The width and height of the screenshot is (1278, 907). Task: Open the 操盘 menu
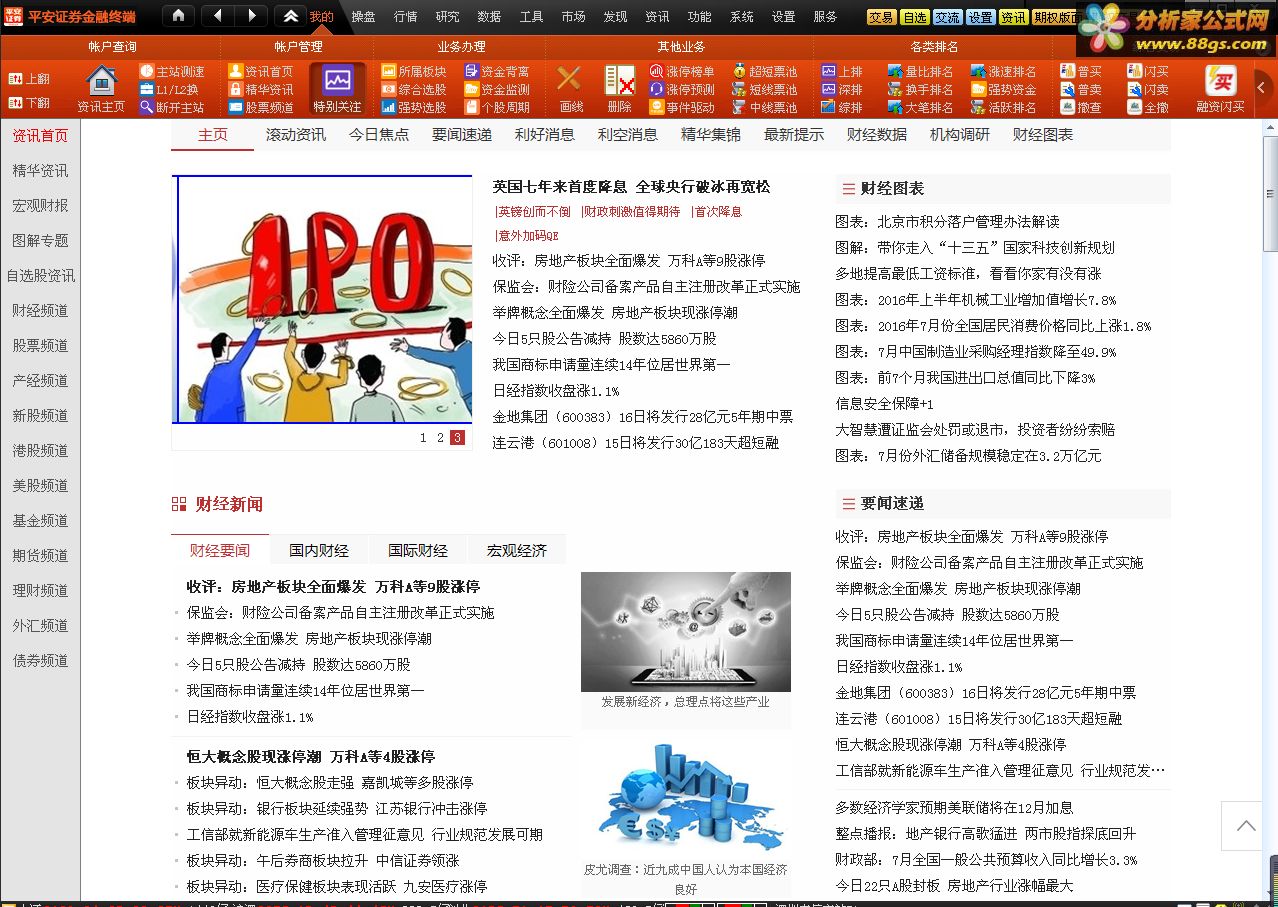(363, 16)
